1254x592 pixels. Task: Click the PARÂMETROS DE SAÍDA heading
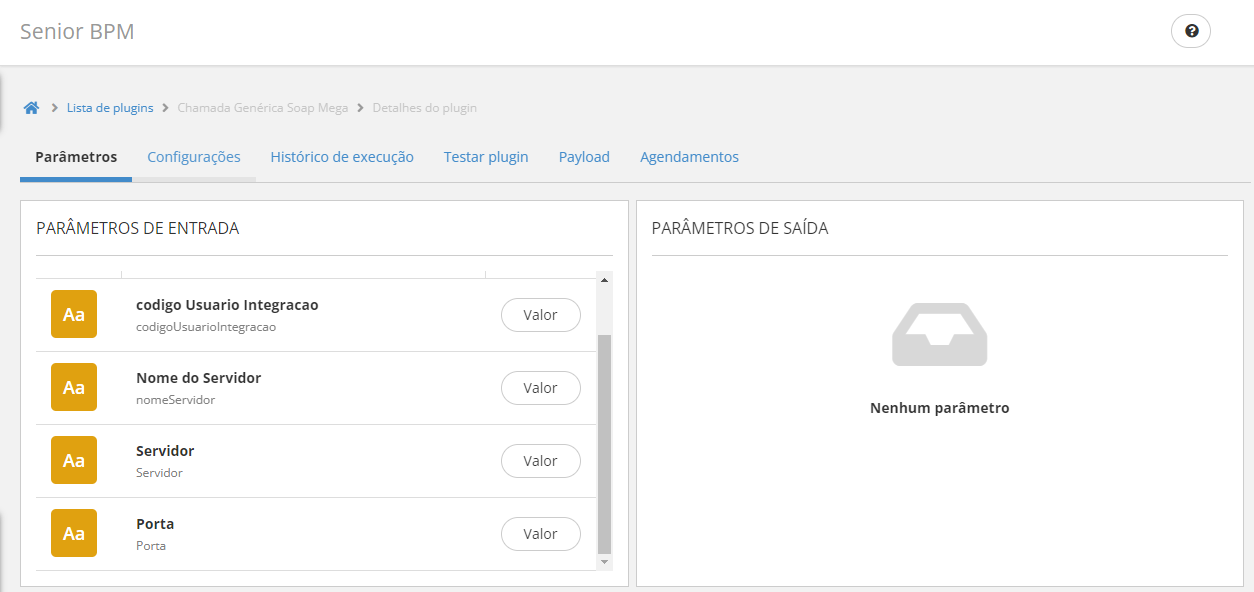click(740, 228)
